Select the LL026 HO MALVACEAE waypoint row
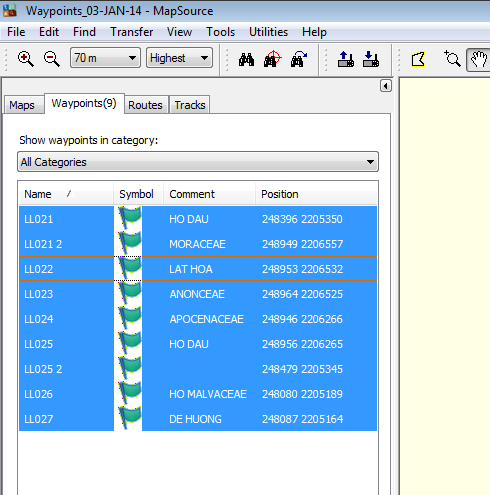 coord(198,394)
